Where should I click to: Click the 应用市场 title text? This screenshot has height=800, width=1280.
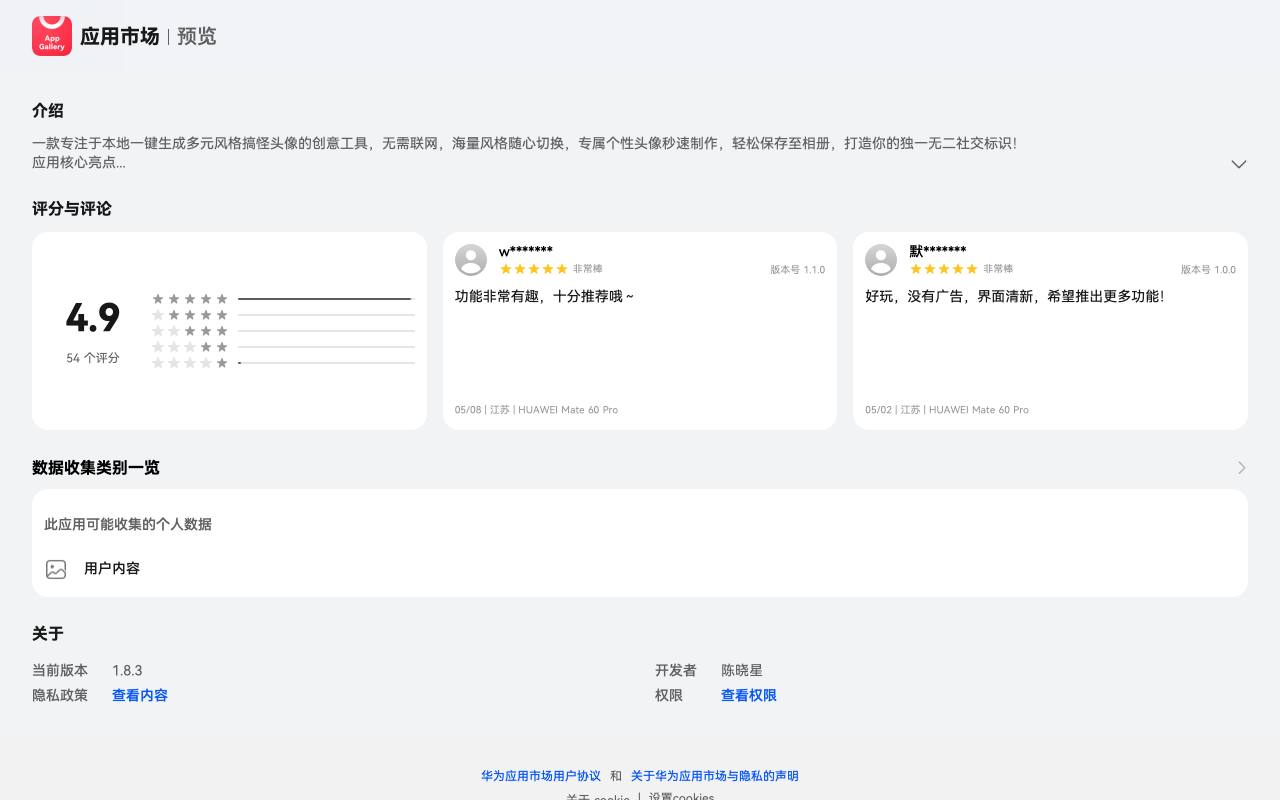(x=119, y=36)
